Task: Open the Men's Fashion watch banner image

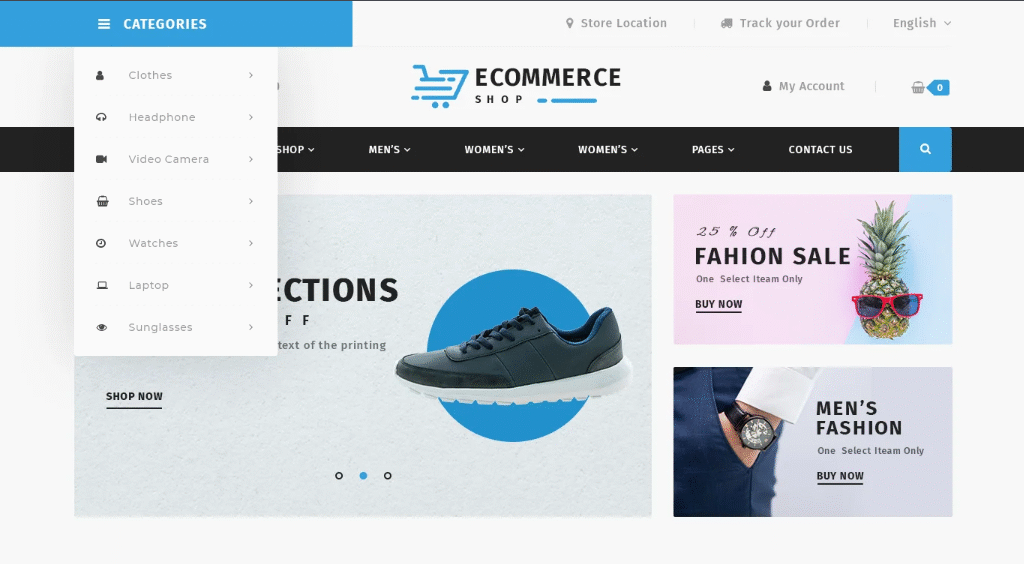Action: point(812,442)
